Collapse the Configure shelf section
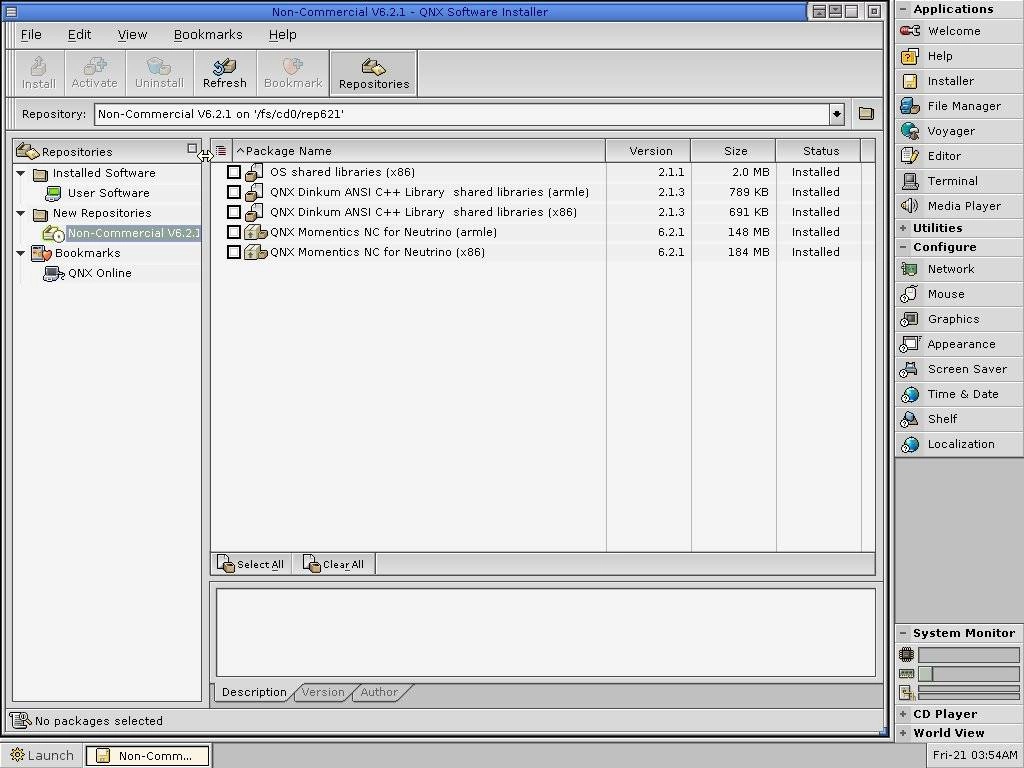1024x768 pixels. (903, 248)
